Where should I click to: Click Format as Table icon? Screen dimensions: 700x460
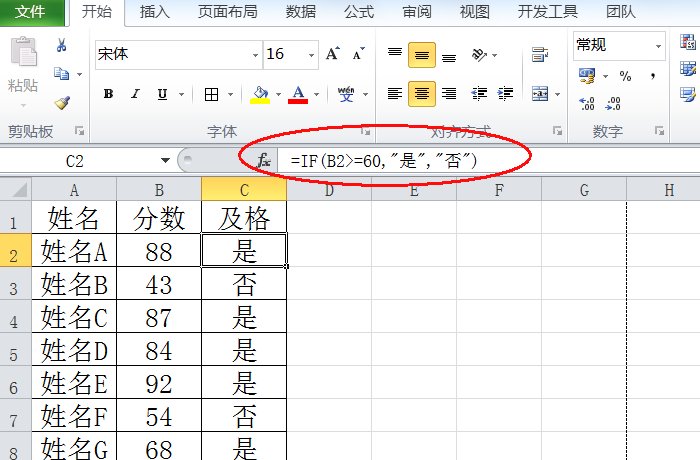[688, 69]
